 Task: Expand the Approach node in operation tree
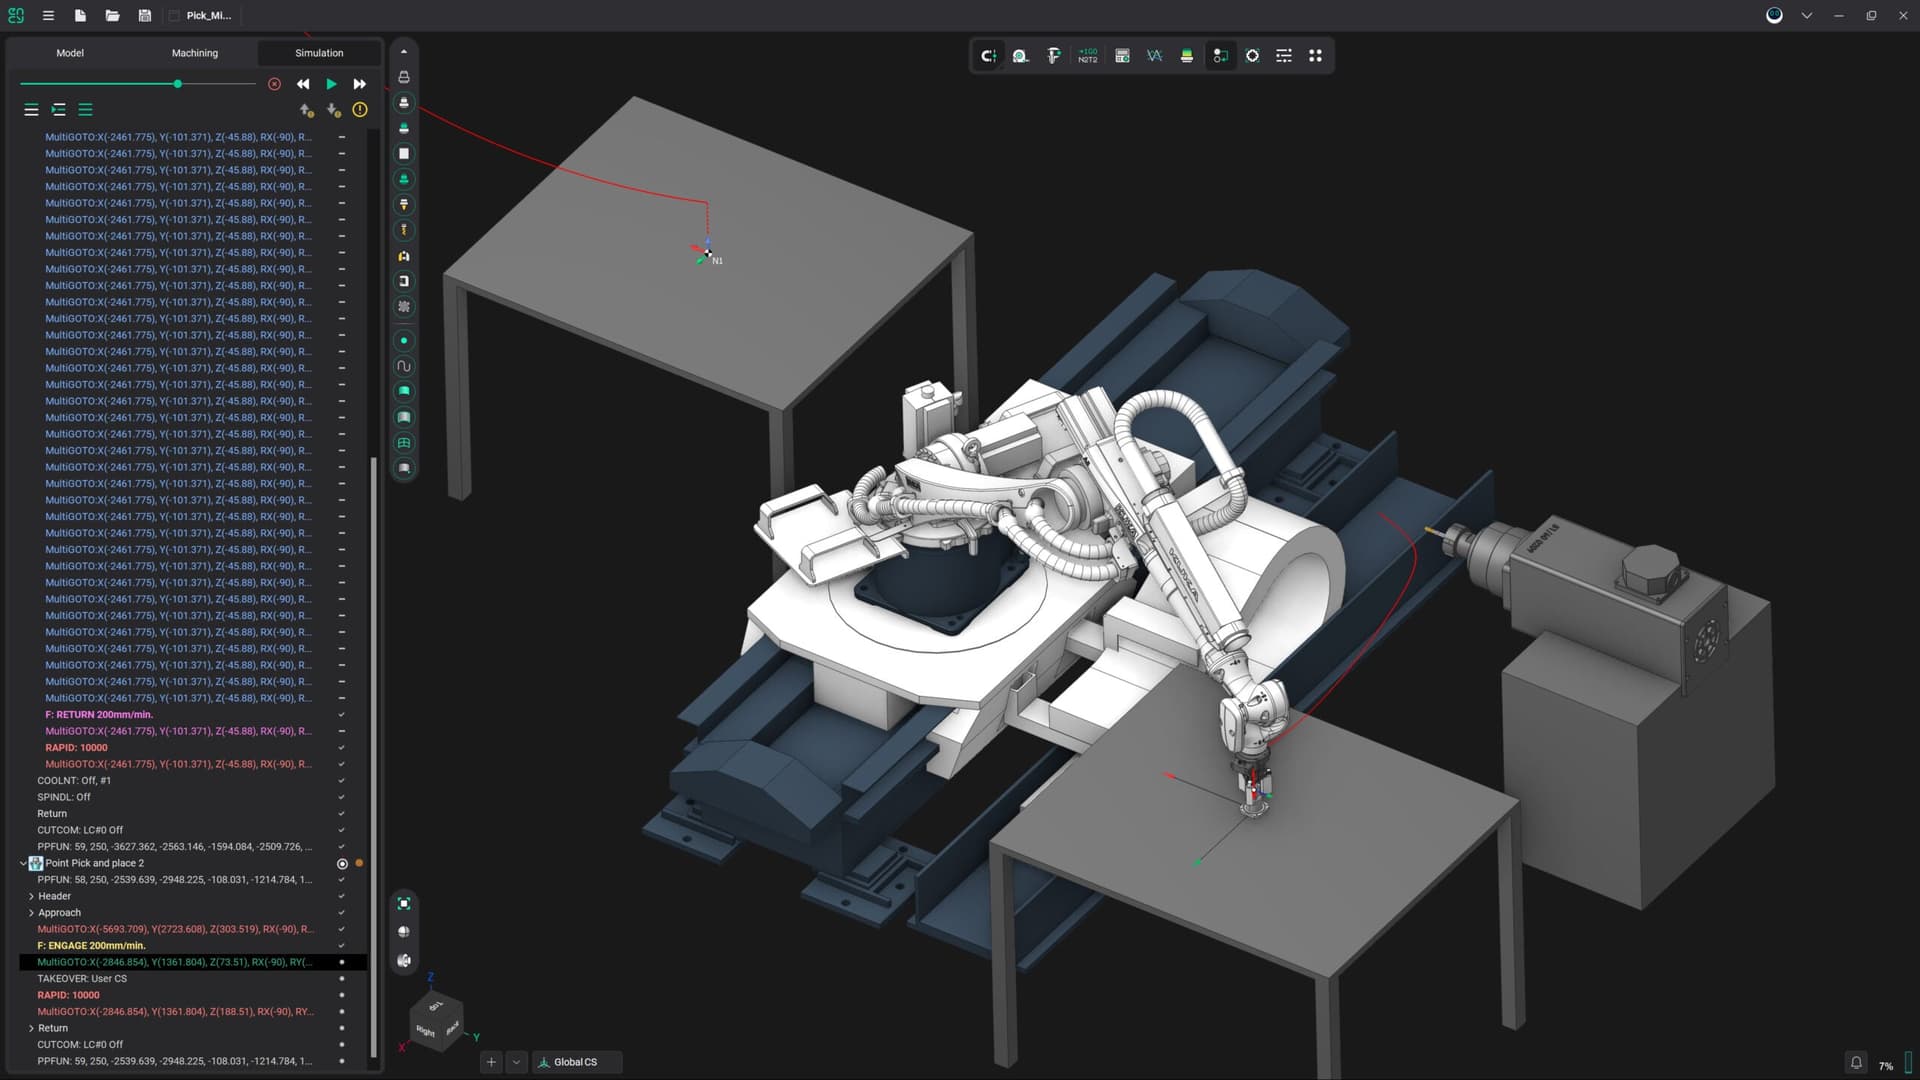click(x=30, y=912)
